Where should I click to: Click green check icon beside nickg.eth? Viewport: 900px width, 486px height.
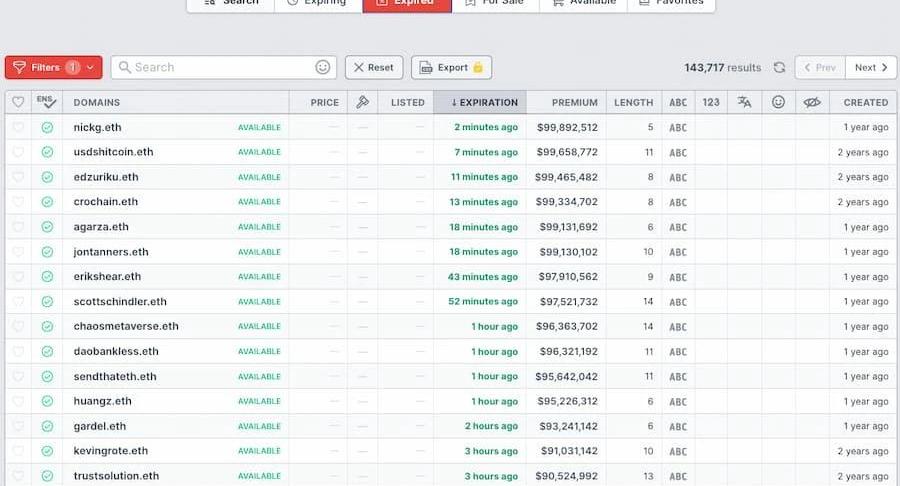[x=47, y=128]
